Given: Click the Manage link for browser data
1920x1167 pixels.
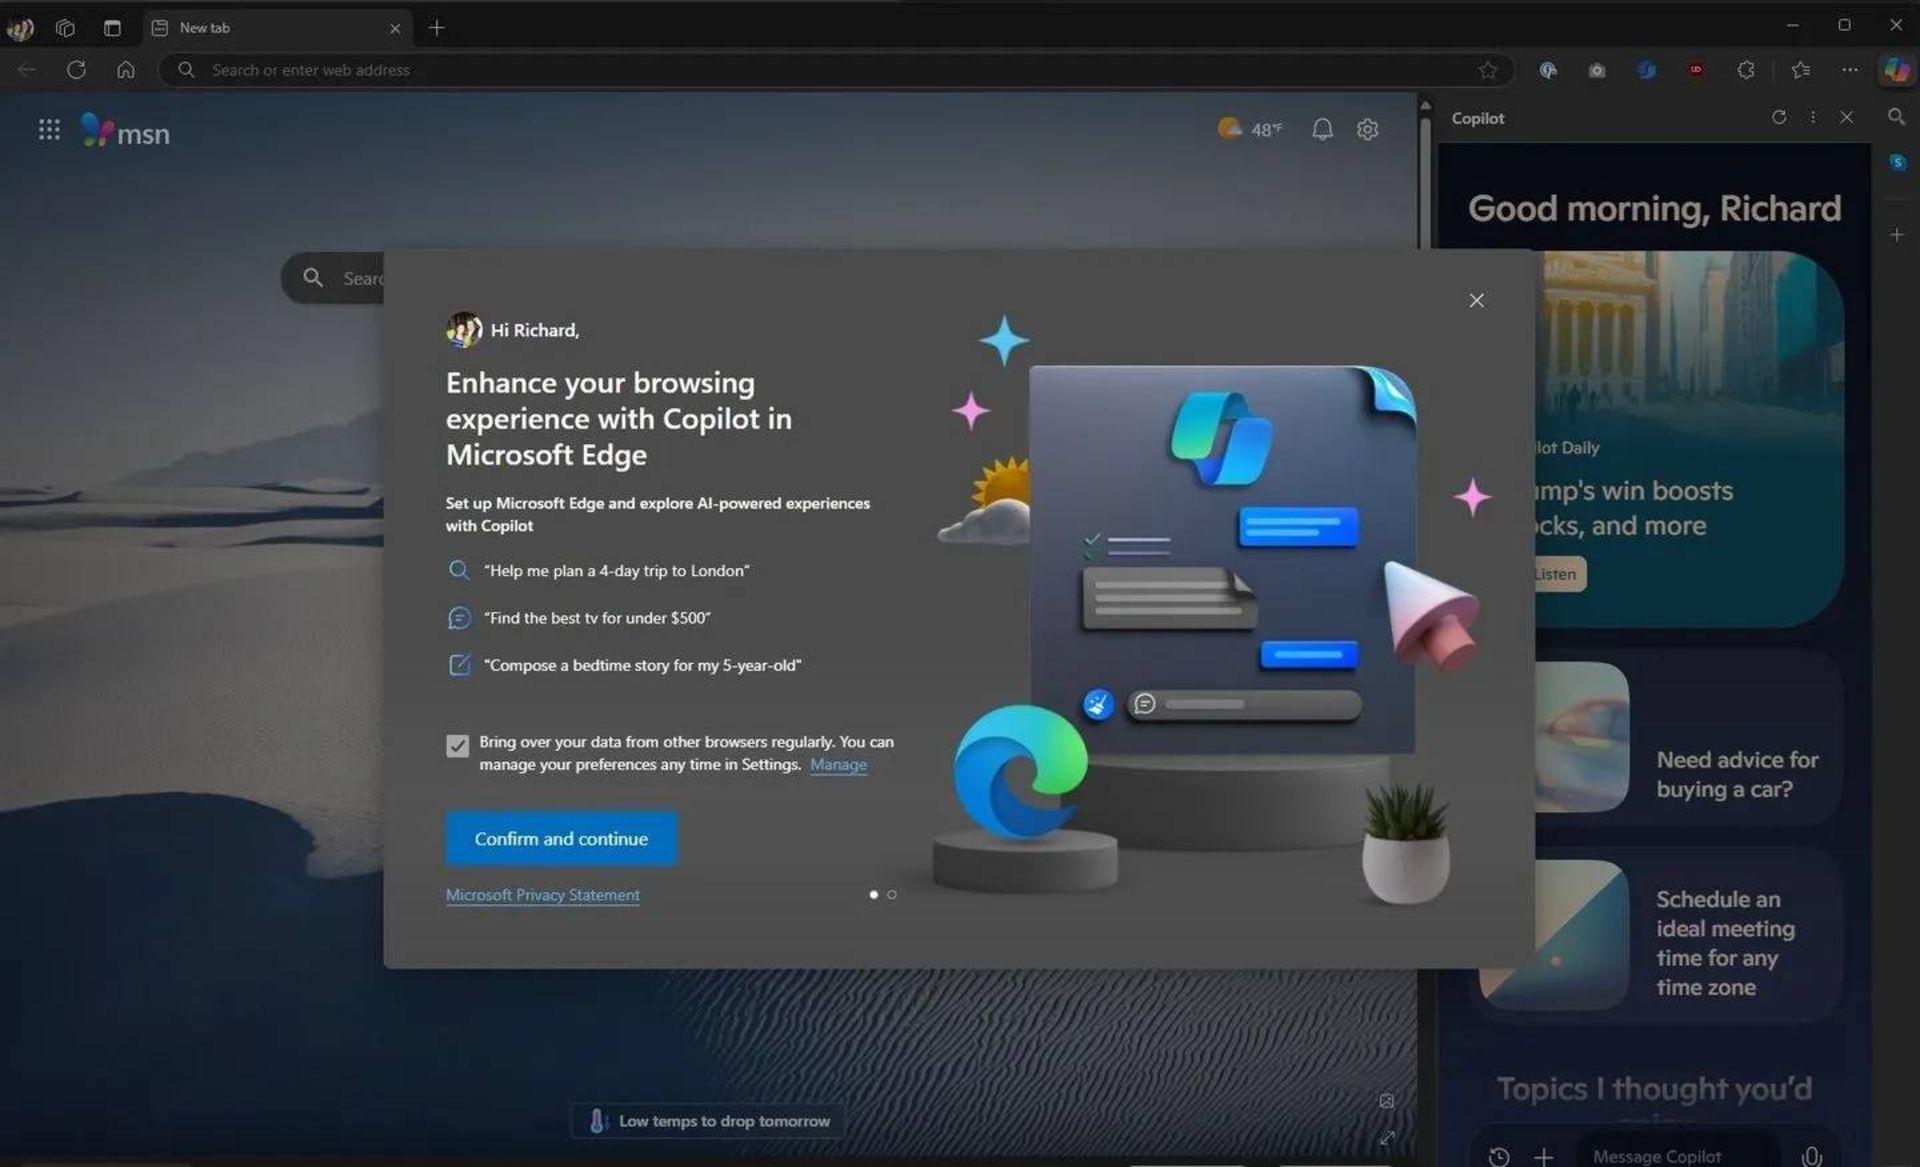Looking at the screenshot, I should (x=838, y=764).
